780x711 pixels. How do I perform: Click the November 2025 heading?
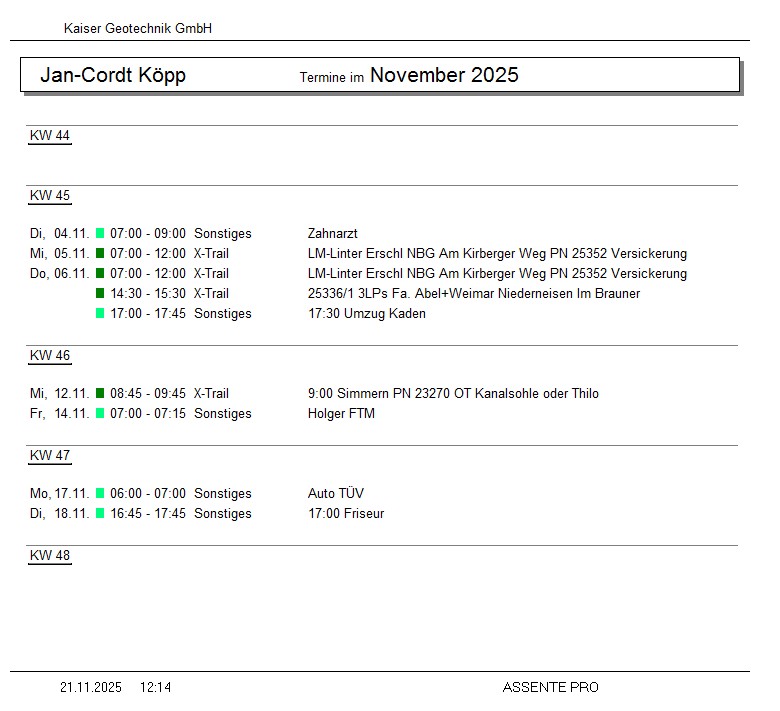(x=444, y=75)
